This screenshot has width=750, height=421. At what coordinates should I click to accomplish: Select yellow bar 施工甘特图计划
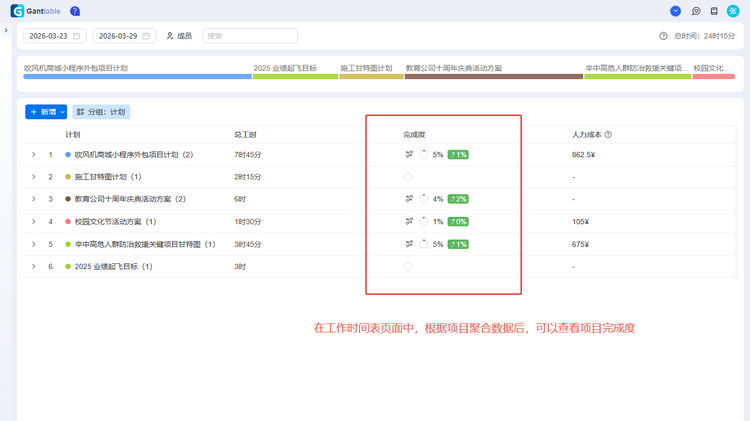click(x=371, y=77)
